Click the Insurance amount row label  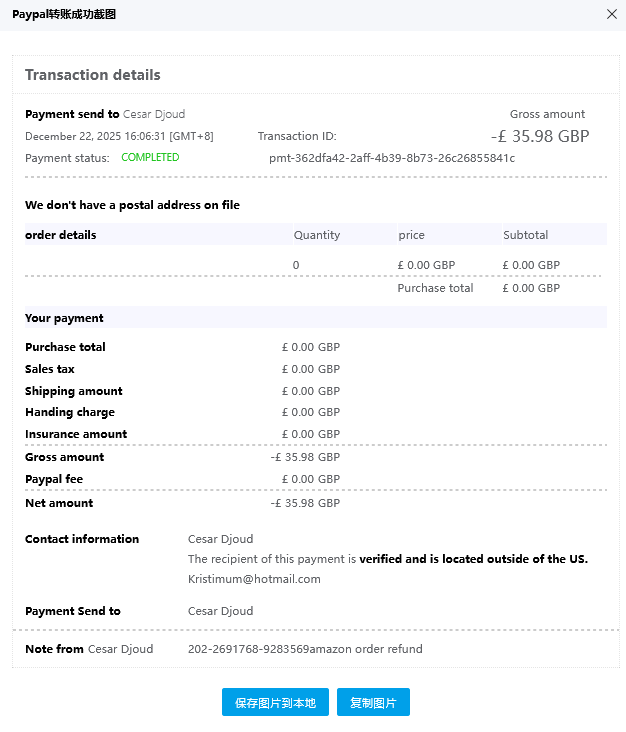coord(76,434)
